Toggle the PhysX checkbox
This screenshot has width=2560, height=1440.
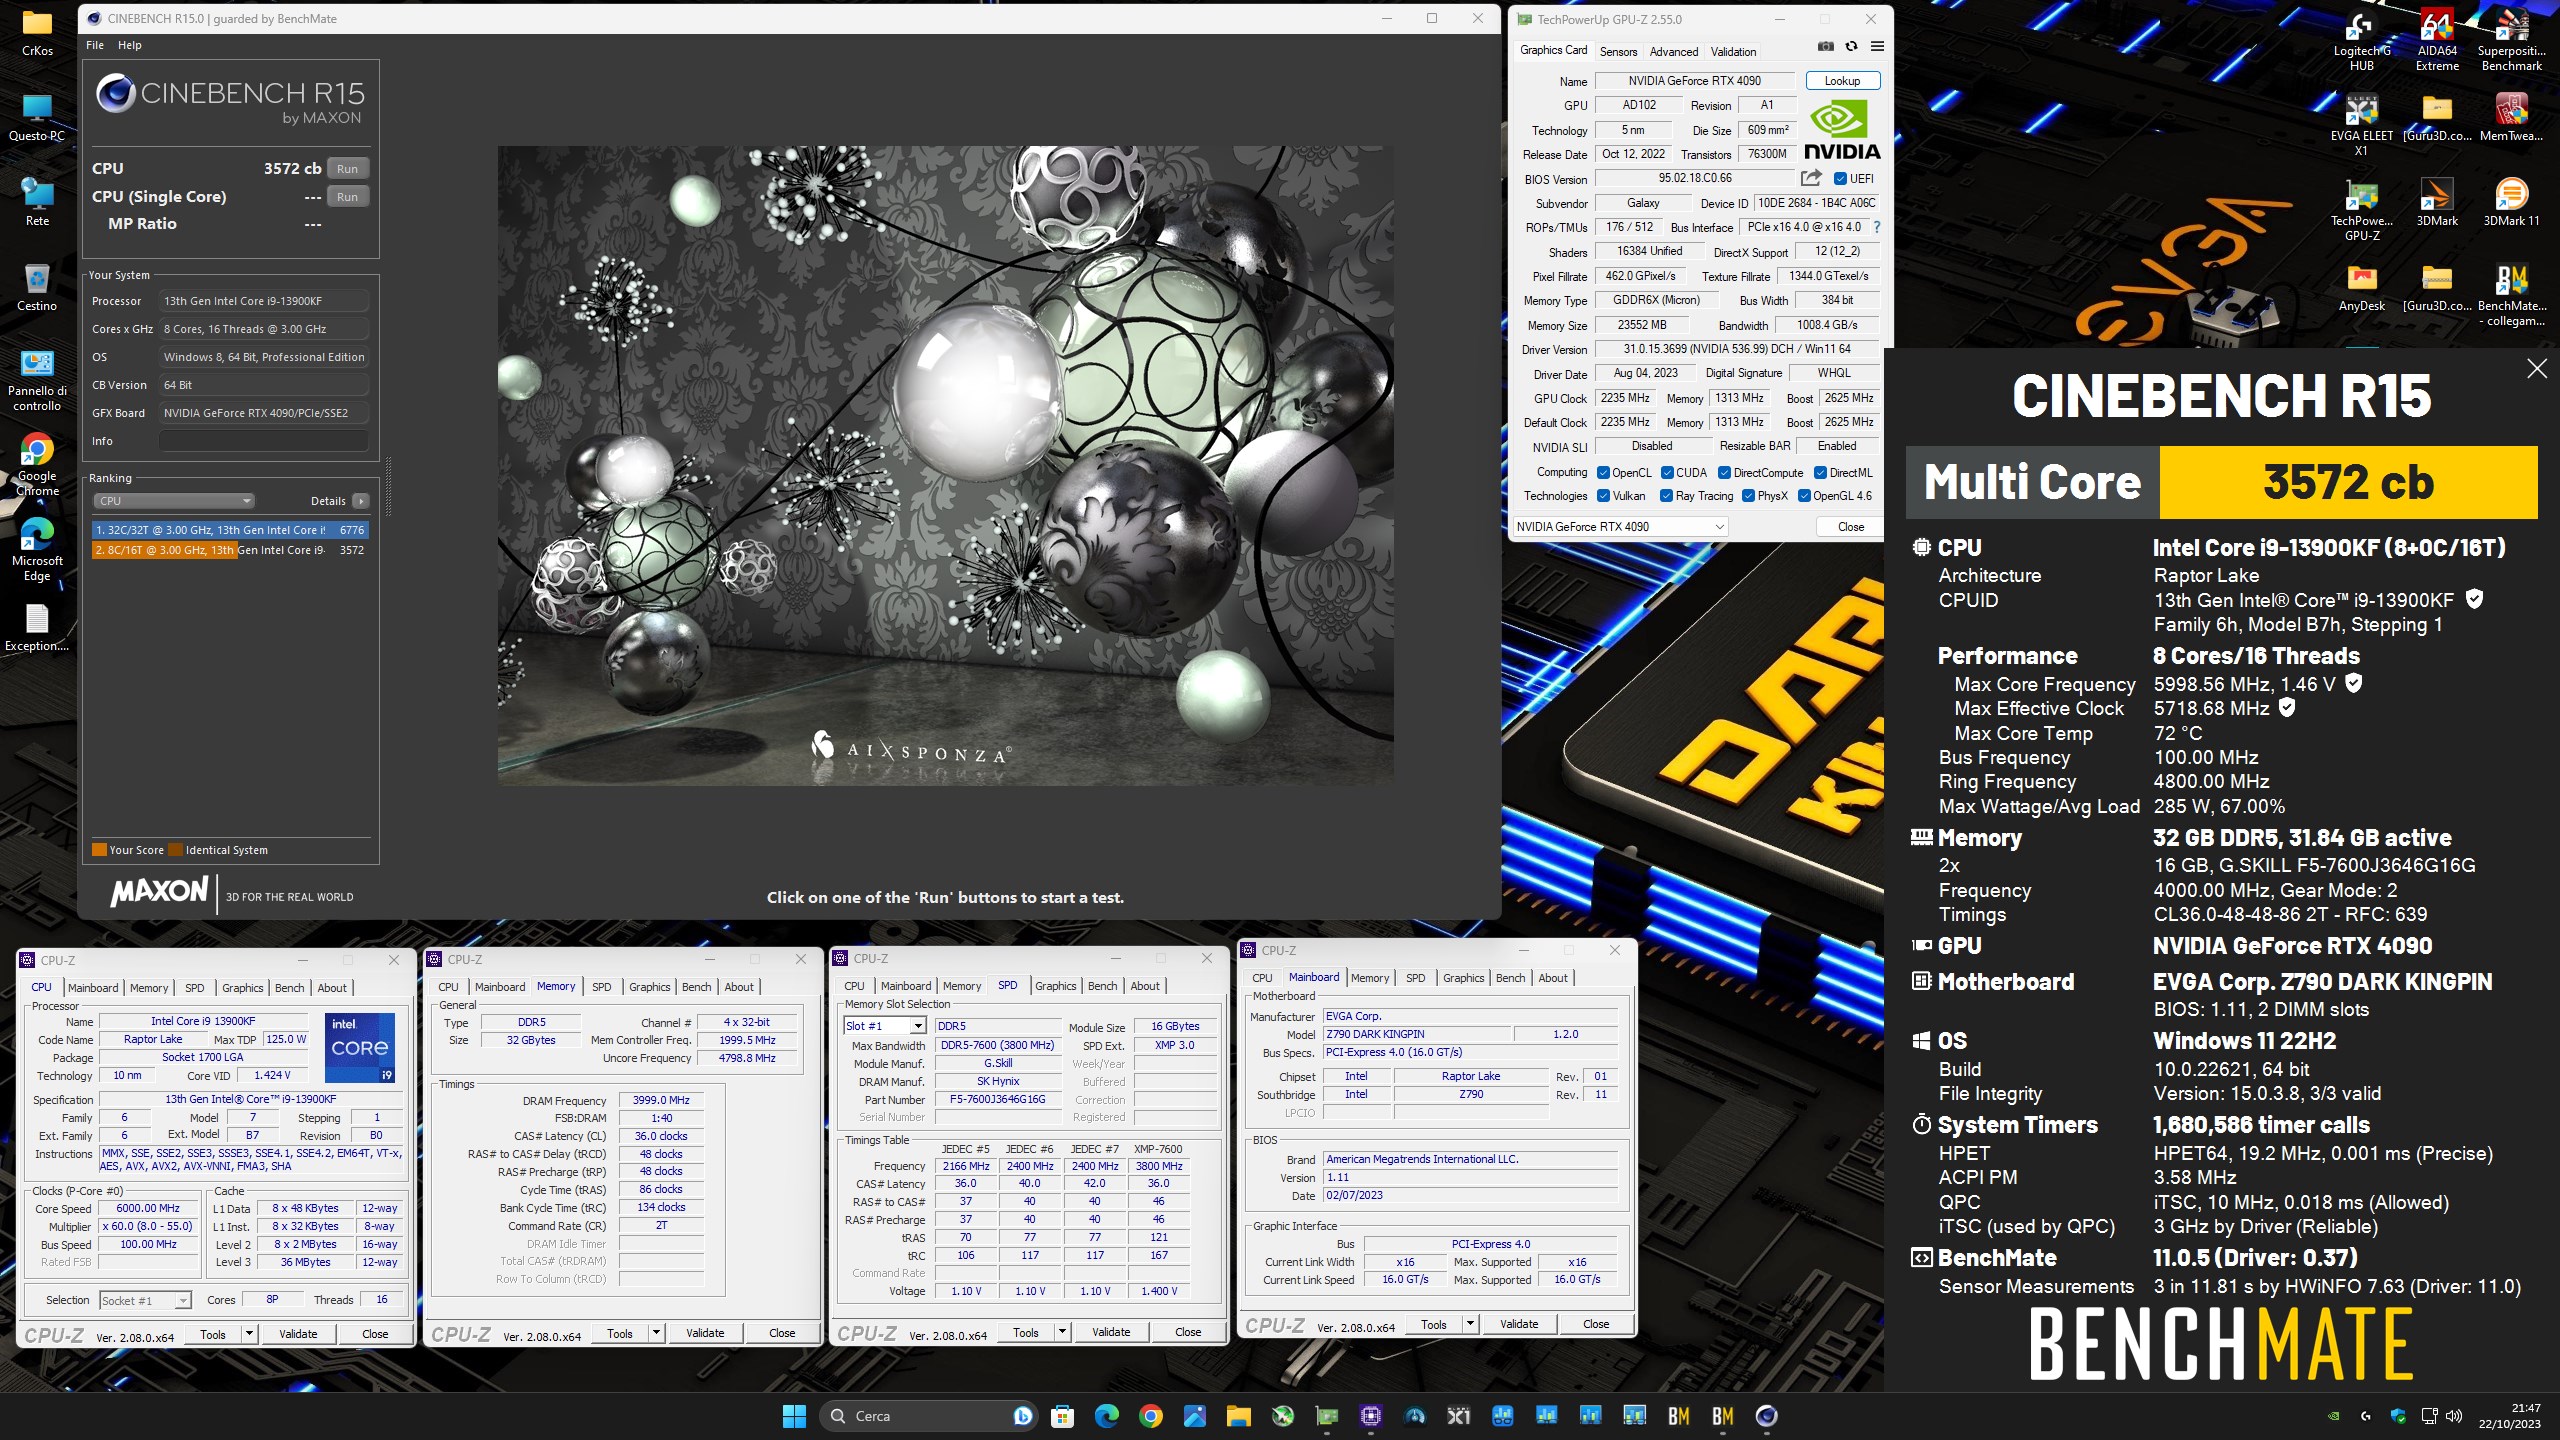tap(1748, 496)
